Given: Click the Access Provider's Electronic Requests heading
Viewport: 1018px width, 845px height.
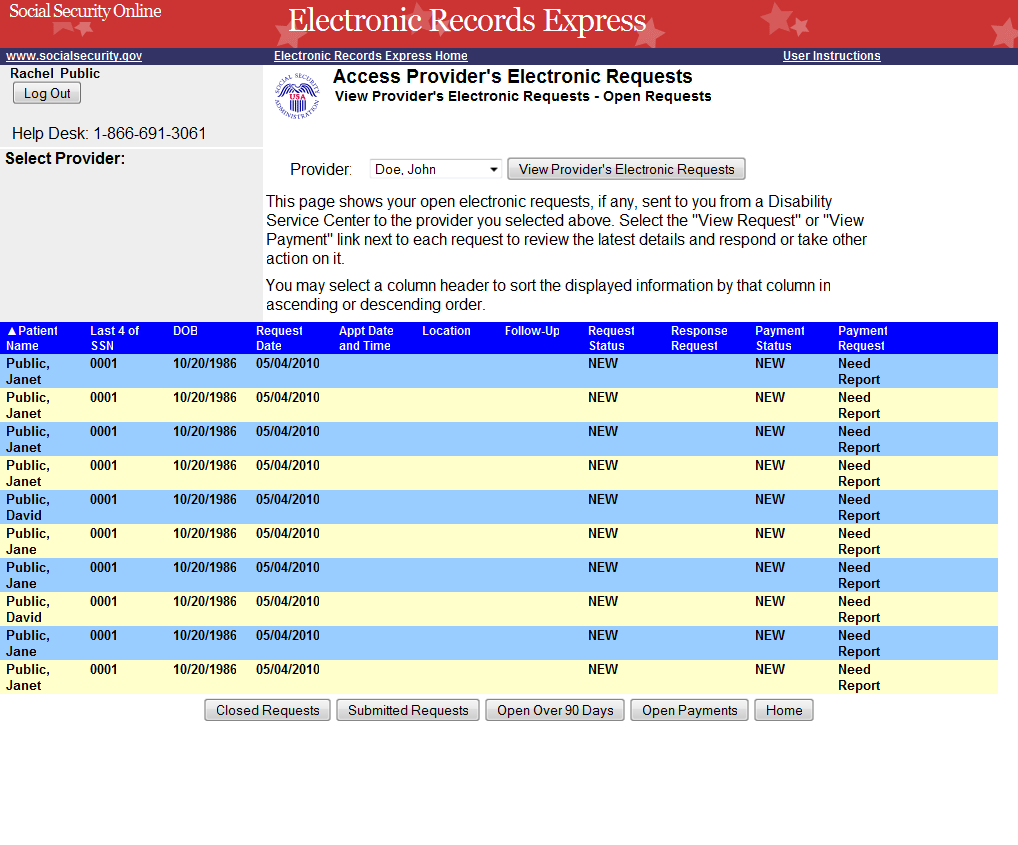Looking at the screenshot, I should click(x=513, y=77).
